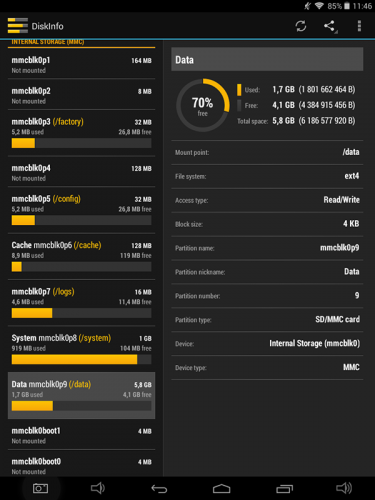Select the mmcblk0p1 partition entry

pos(81,65)
